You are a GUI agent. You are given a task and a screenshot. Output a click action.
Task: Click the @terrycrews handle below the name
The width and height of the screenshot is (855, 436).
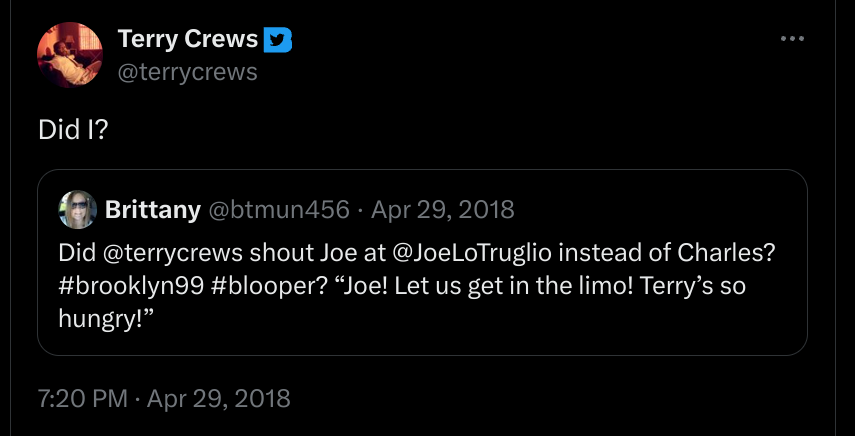click(187, 72)
